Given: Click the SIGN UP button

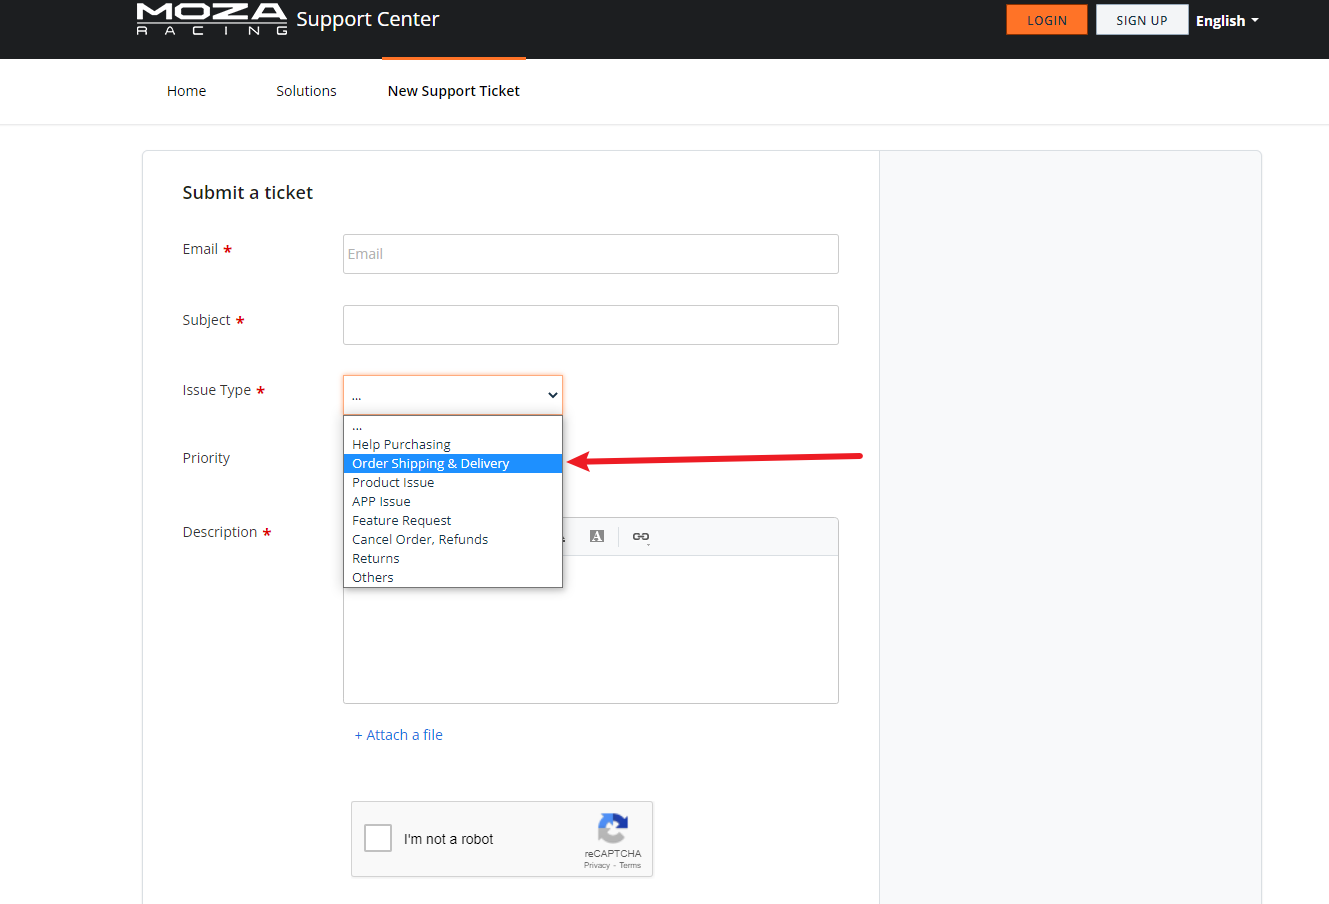Looking at the screenshot, I should pos(1141,20).
